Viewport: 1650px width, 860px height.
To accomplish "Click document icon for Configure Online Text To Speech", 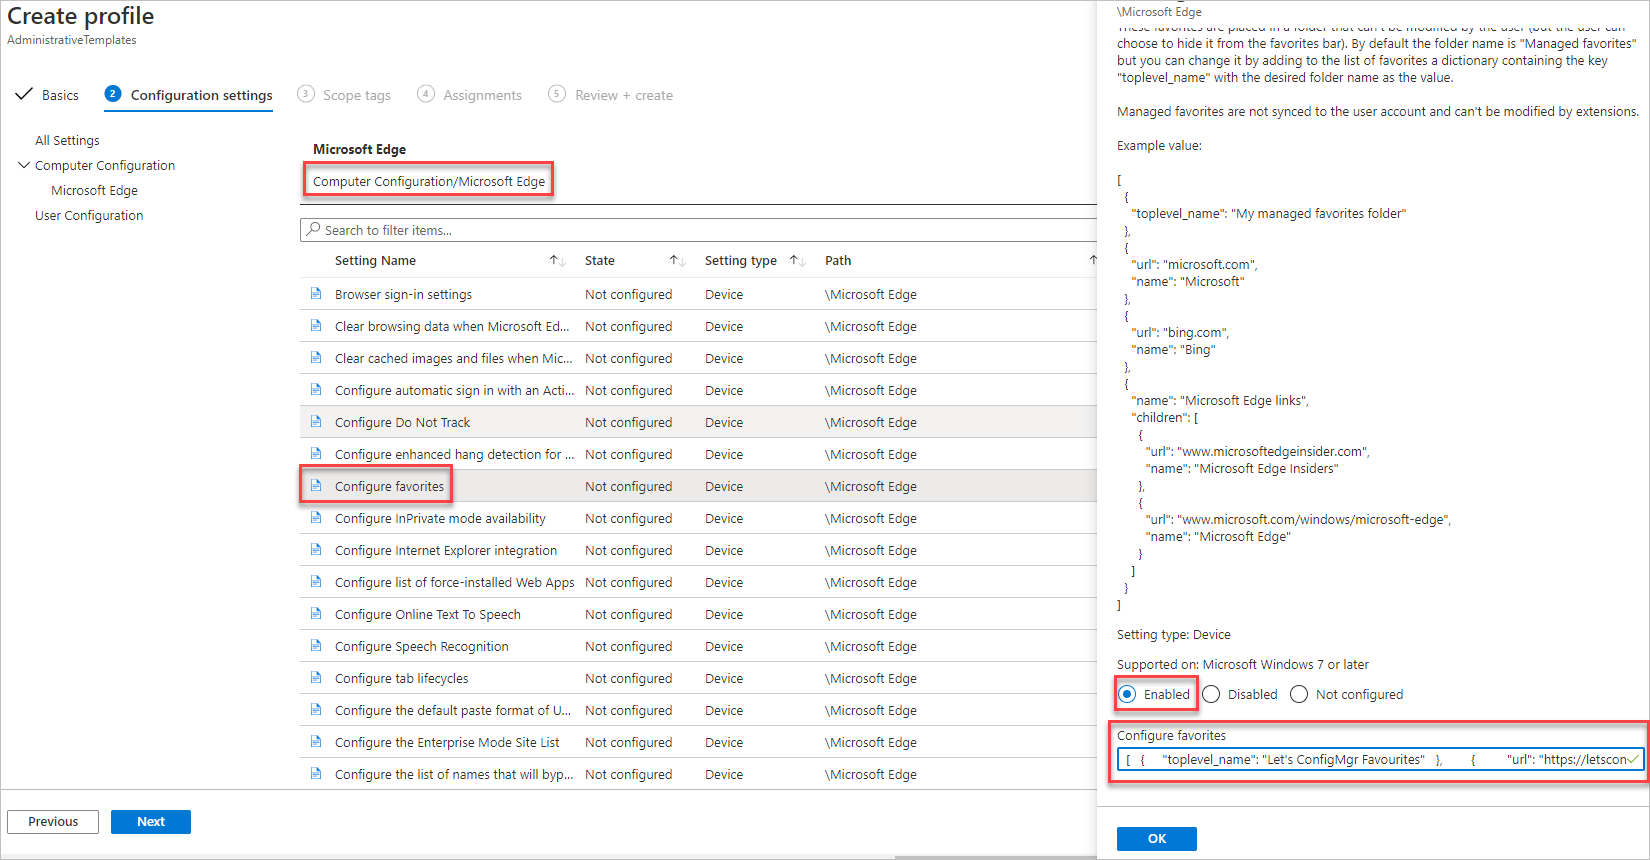I will click(x=316, y=614).
